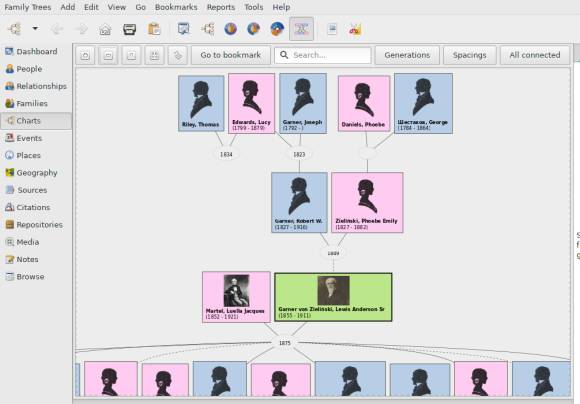Click the Martel, Luella Jacques portrait thumbnail
This screenshot has width=580, height=404.
(236, 291)
